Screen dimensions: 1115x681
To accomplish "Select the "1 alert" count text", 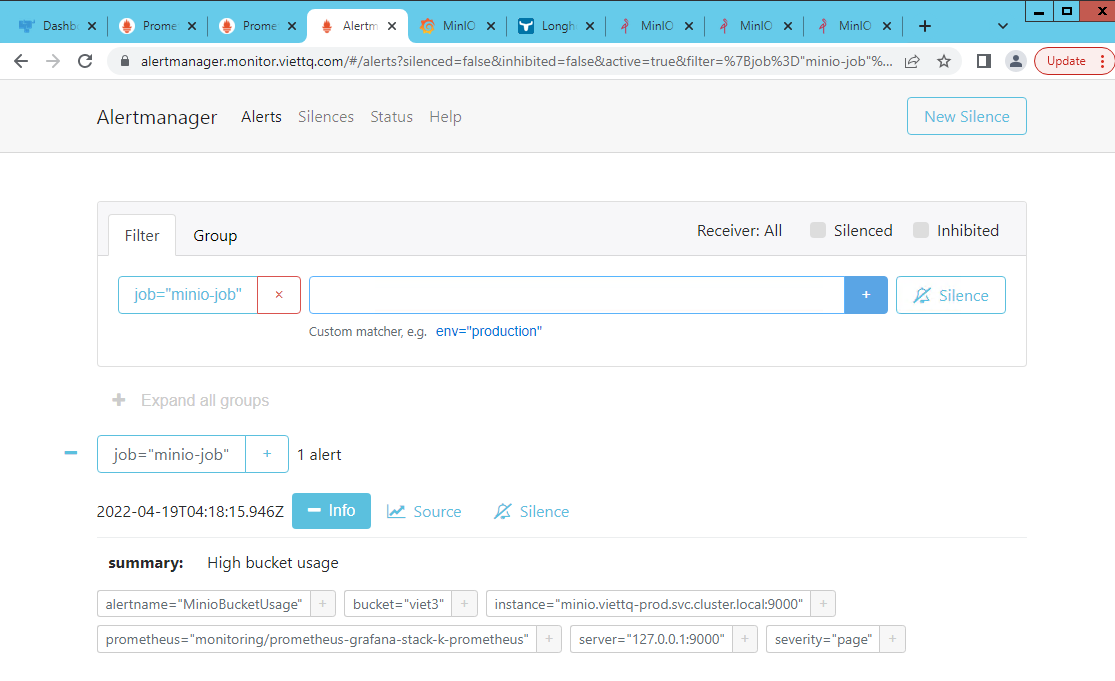I will (319, 455).
